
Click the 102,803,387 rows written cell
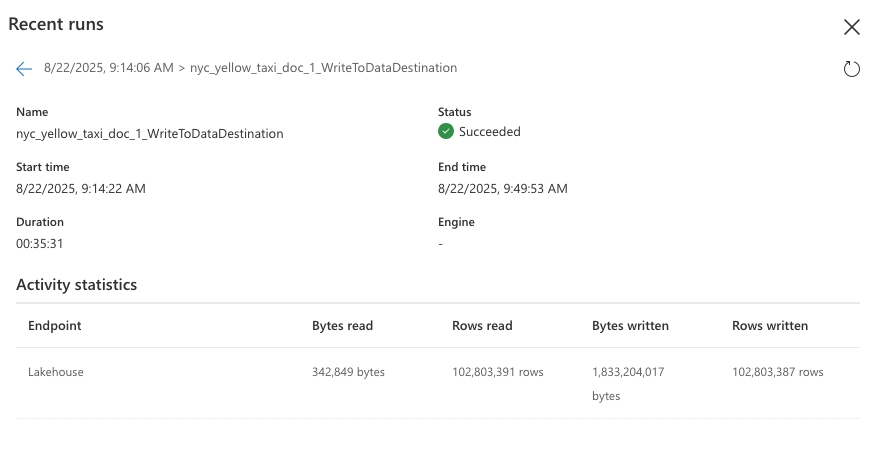pos(778,372)
